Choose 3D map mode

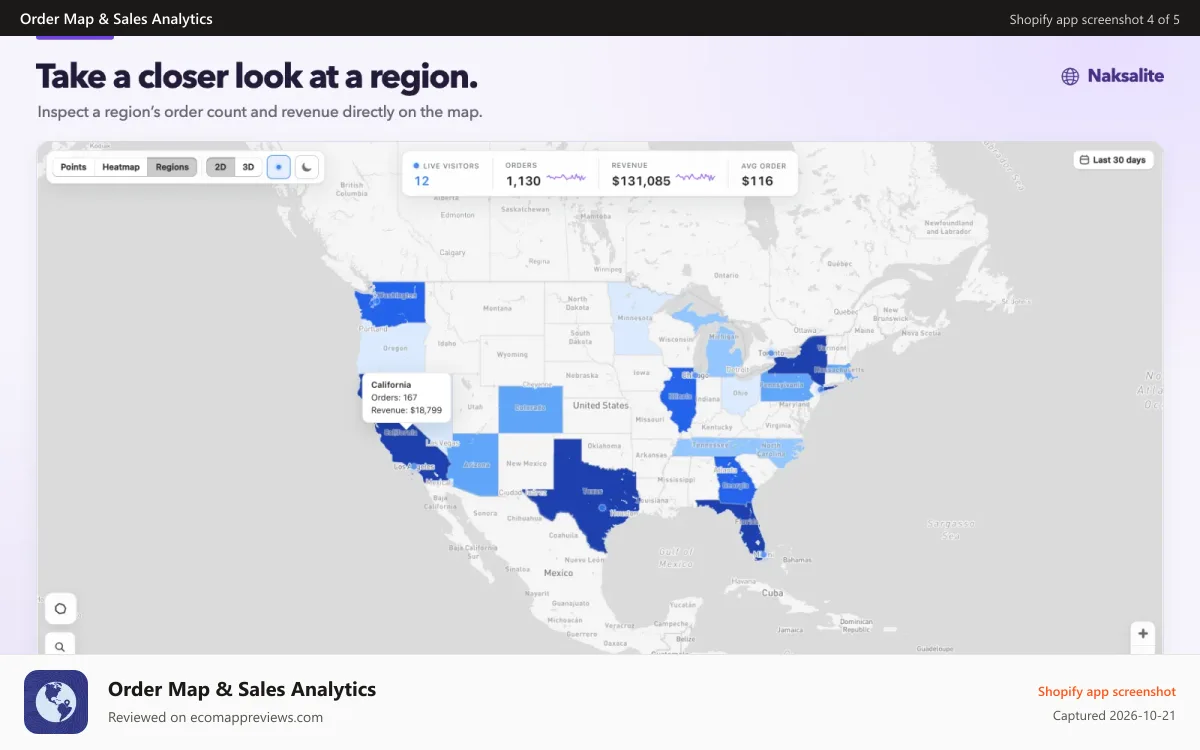coord(248,167)
